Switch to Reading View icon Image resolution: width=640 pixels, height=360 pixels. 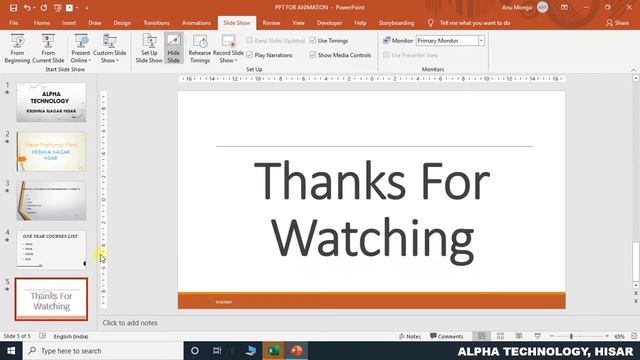click(x=519, y=336)
